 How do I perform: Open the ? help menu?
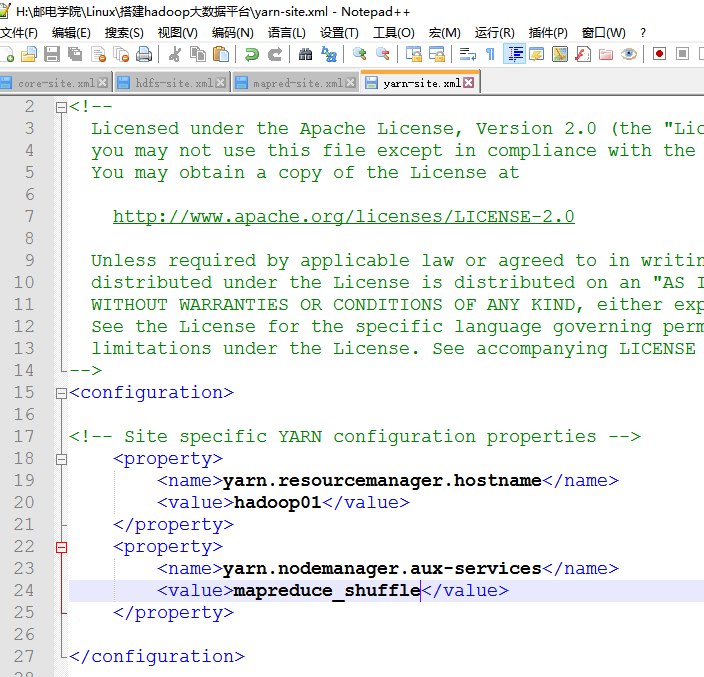[643, 33]
